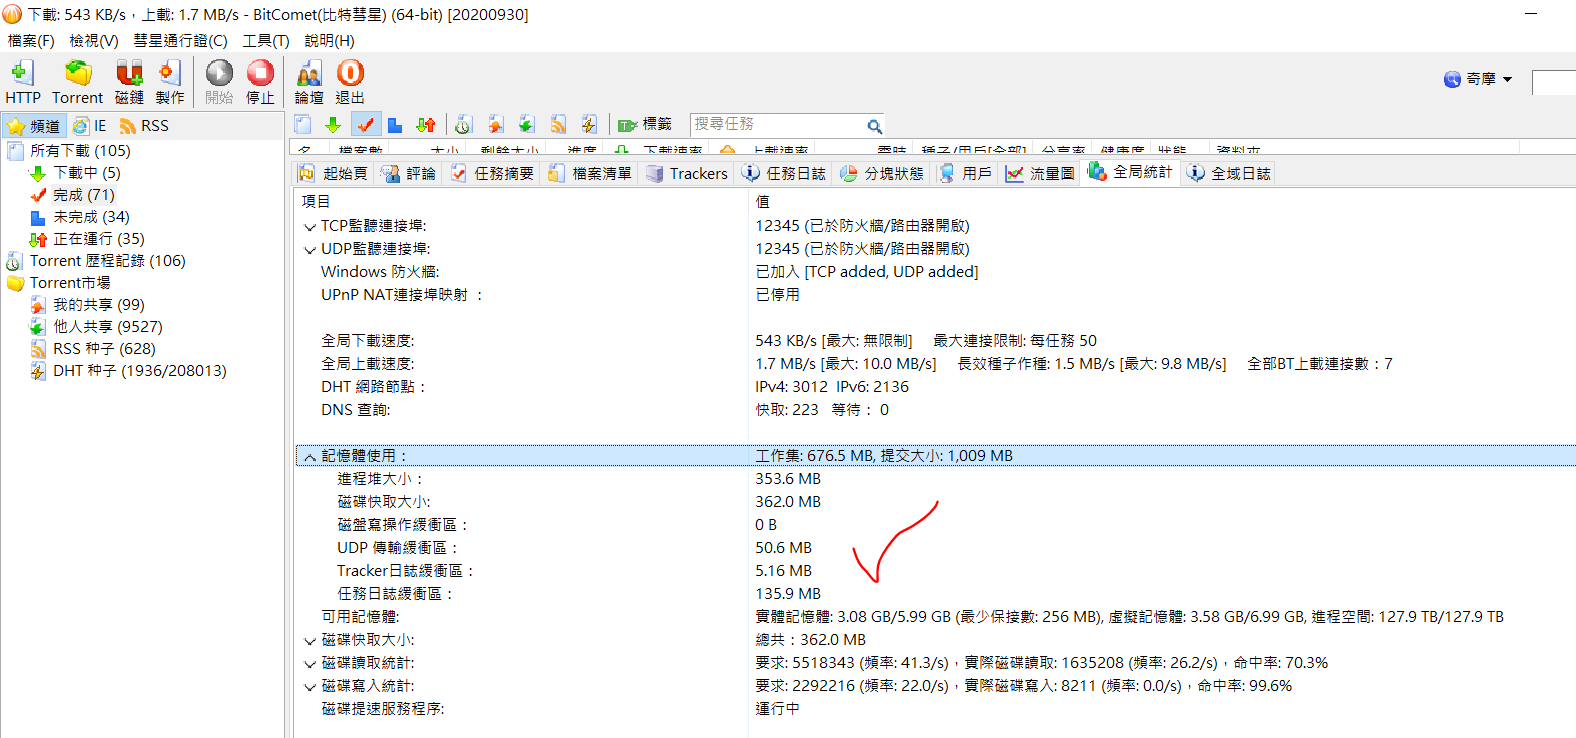Click the orange RSS feed filter icon

pyautogui.click(x=558, y=124)
